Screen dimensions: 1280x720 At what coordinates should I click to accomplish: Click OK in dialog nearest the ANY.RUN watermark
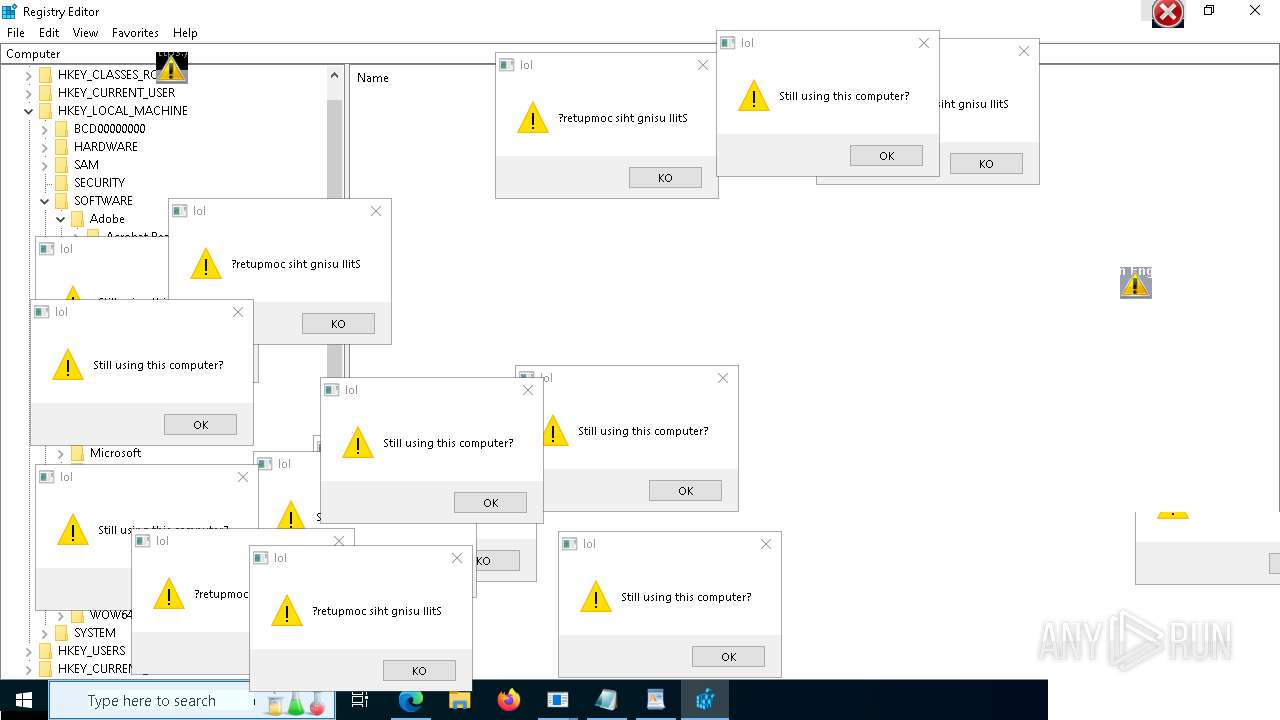728,656
